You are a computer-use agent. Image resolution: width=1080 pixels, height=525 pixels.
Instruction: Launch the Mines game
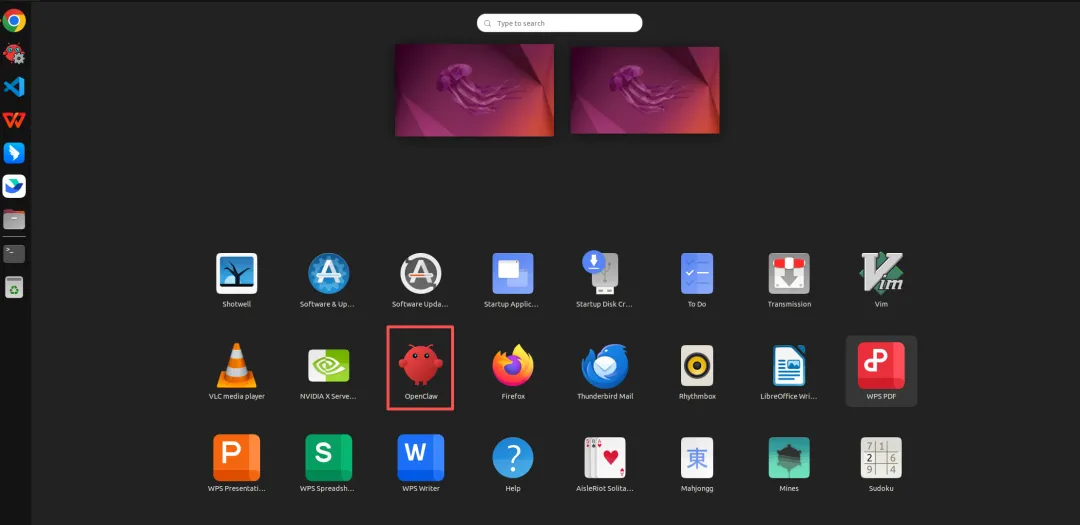(789, 457)
